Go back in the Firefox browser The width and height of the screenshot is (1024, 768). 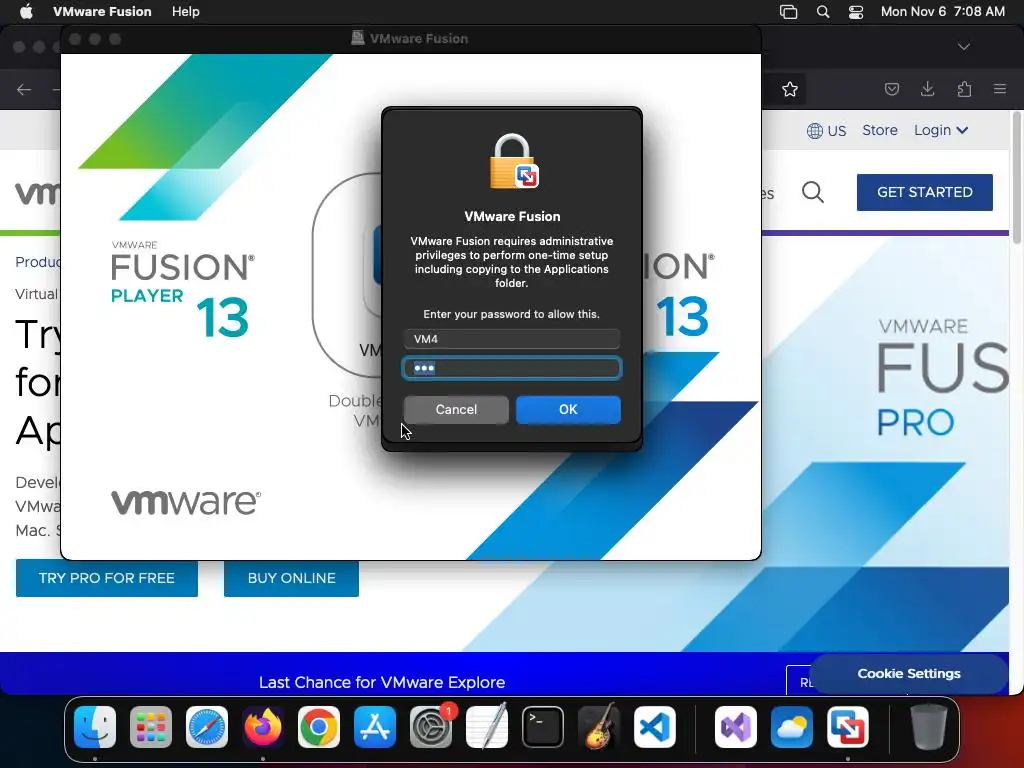click(x=24, y=89)
